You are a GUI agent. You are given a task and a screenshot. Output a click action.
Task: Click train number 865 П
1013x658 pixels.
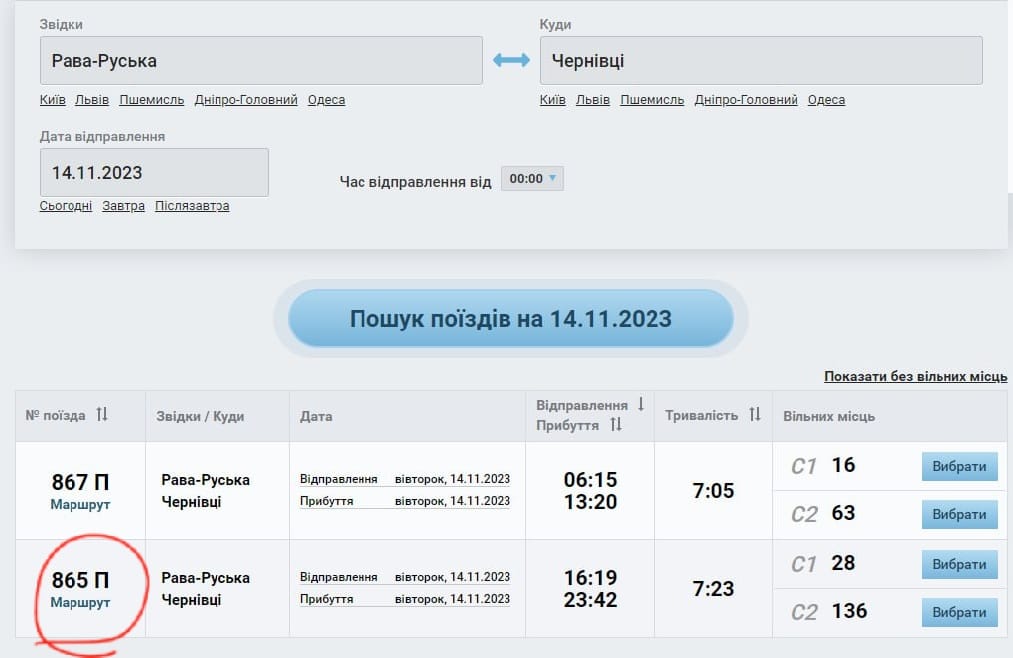(80, 580)
